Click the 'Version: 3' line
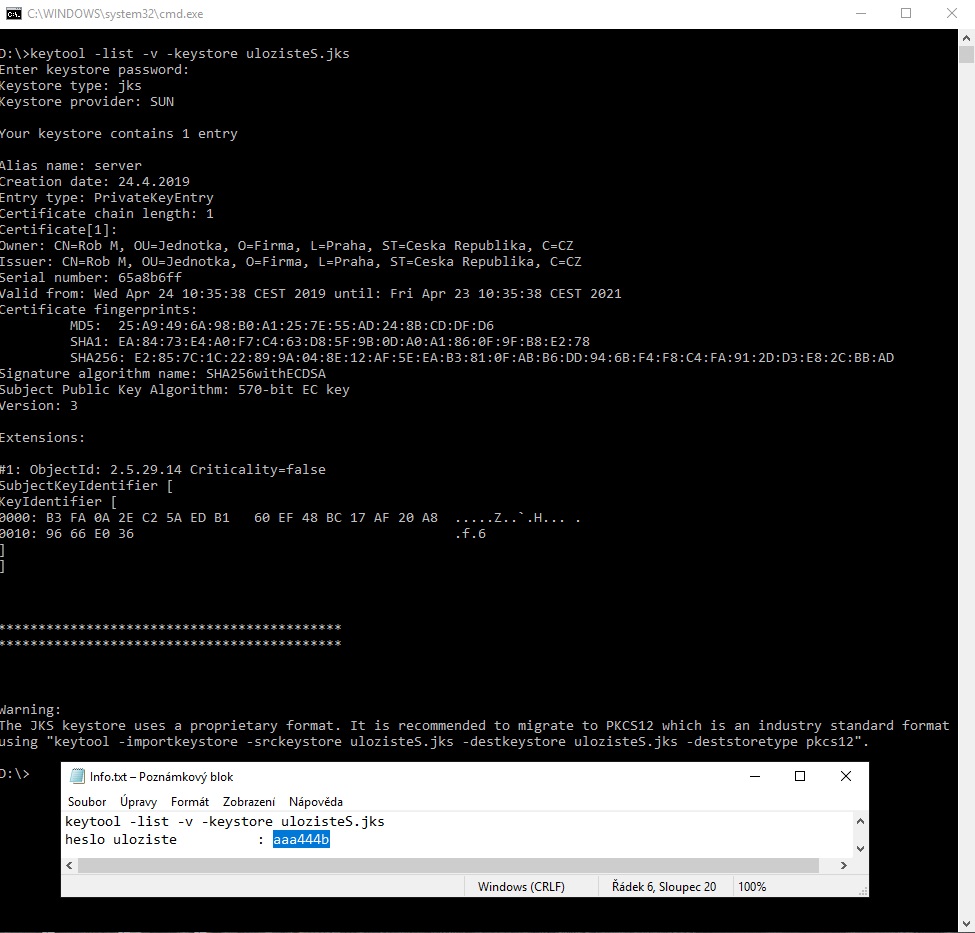Image resolution: width=975 pixels, height=933 pixels. [x=39, y=406]
